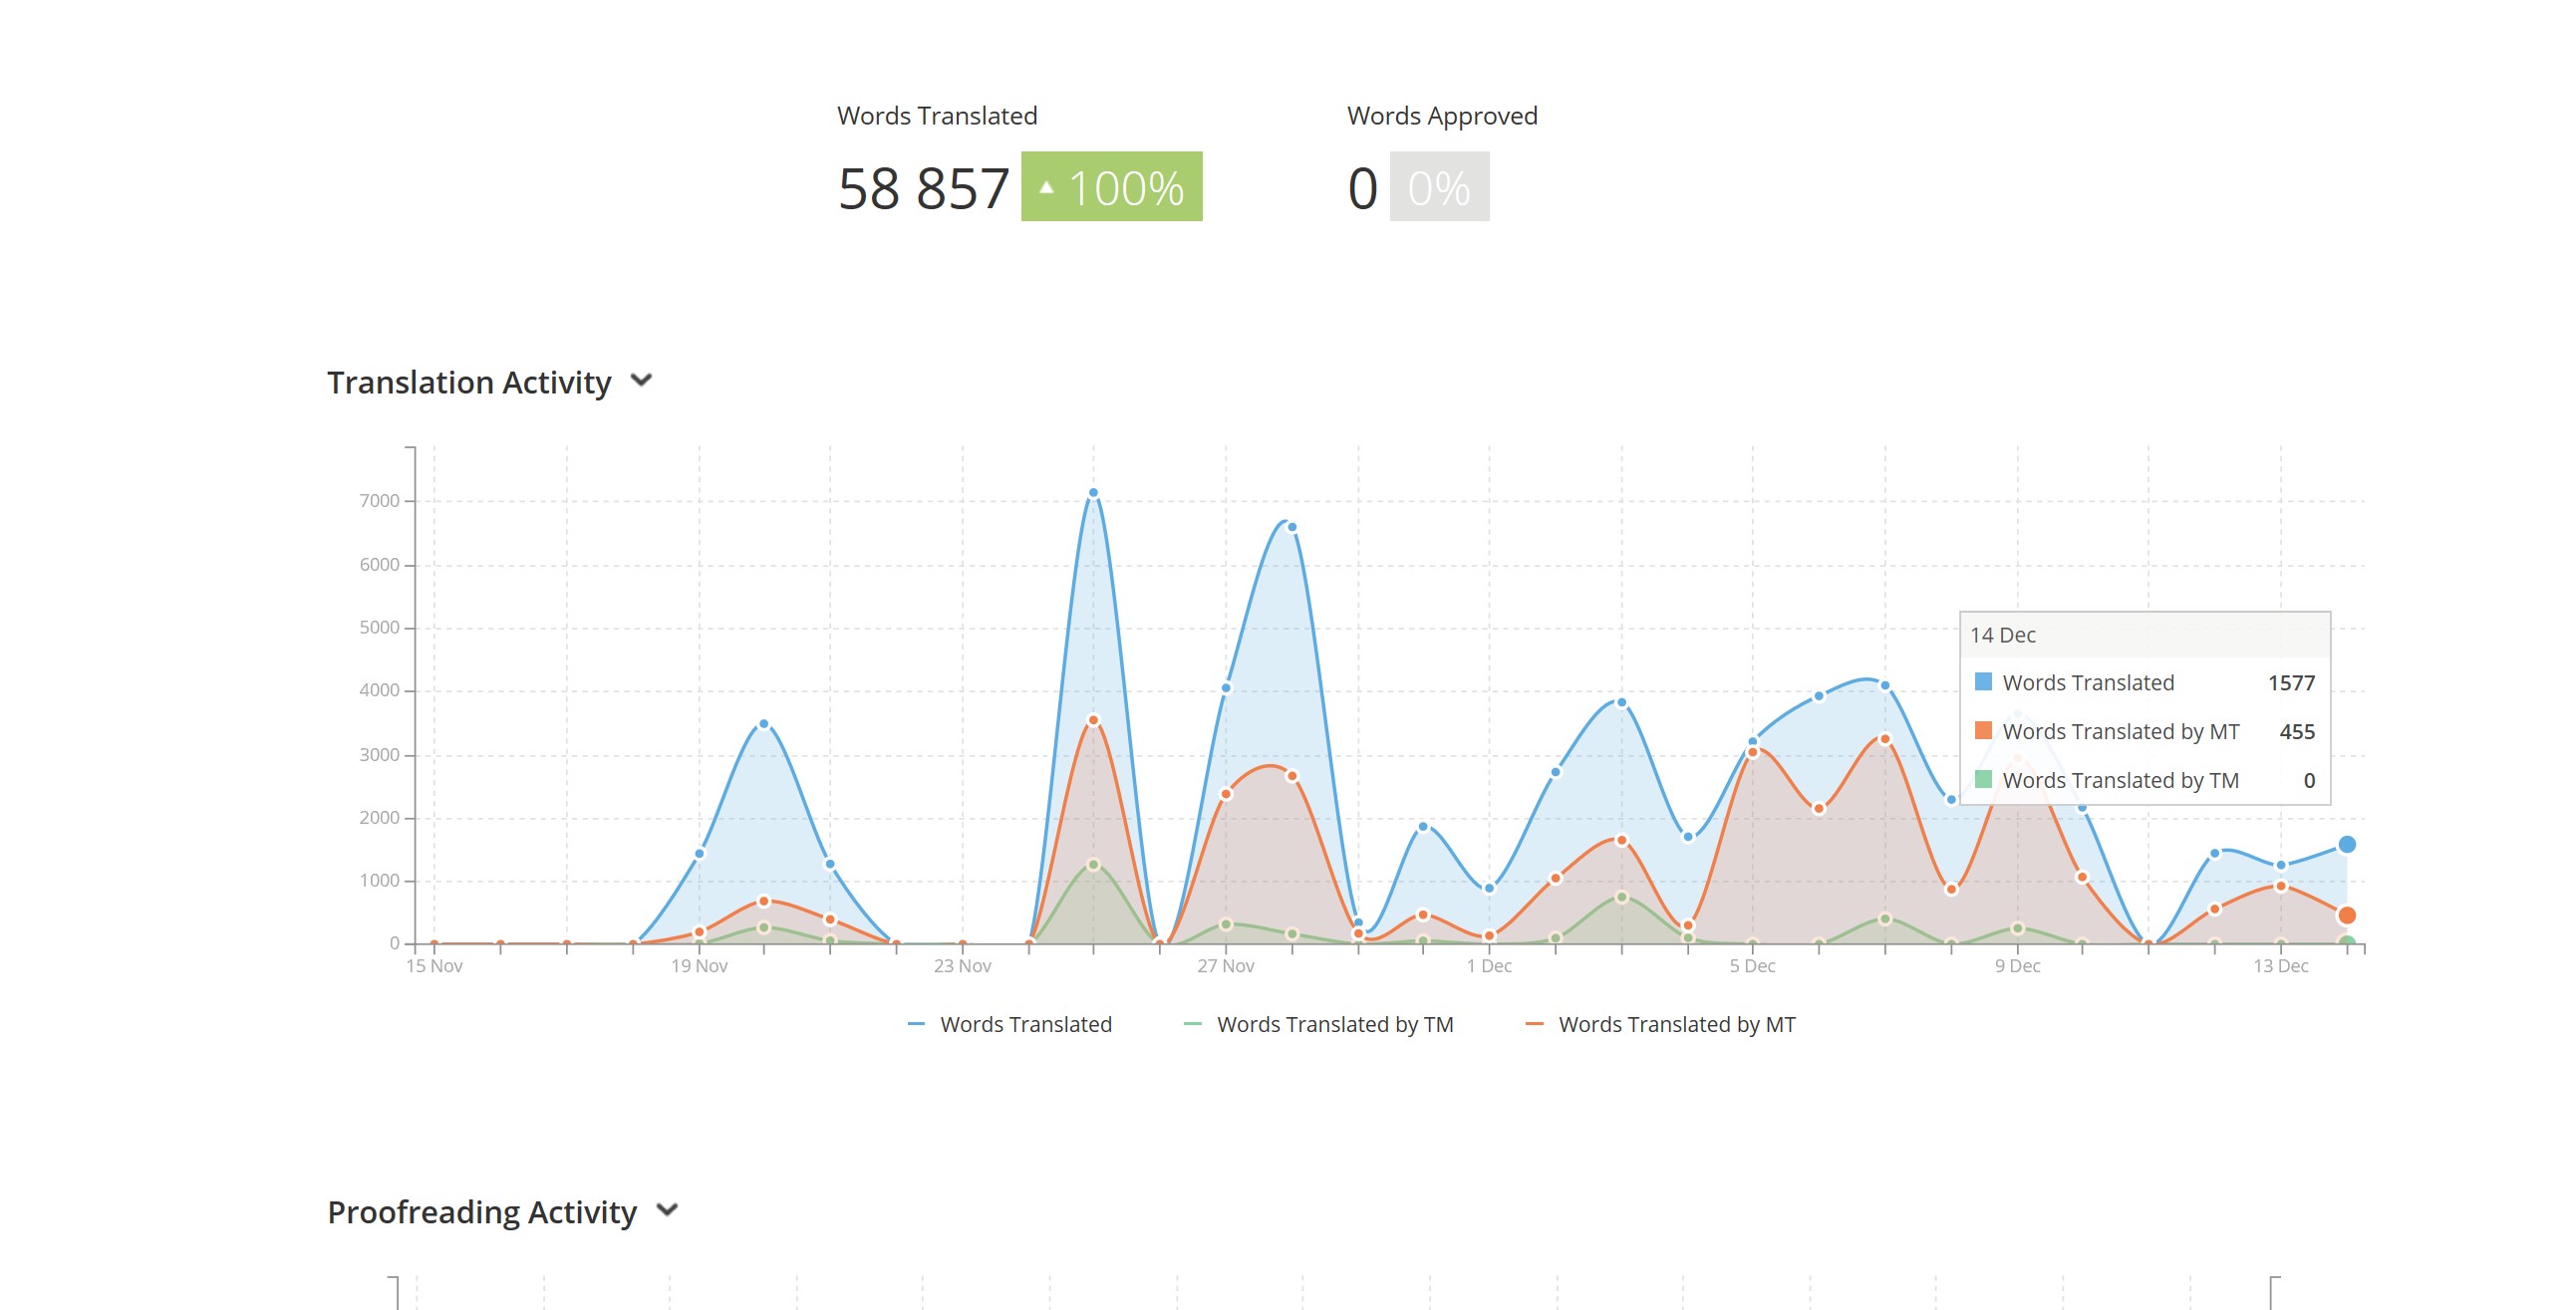This screenshot has height=1310, width=2576.
Task: Expand the Proofreading Activity chevron dropdown
Action: pyautogui.click(x=667, y=1210)
